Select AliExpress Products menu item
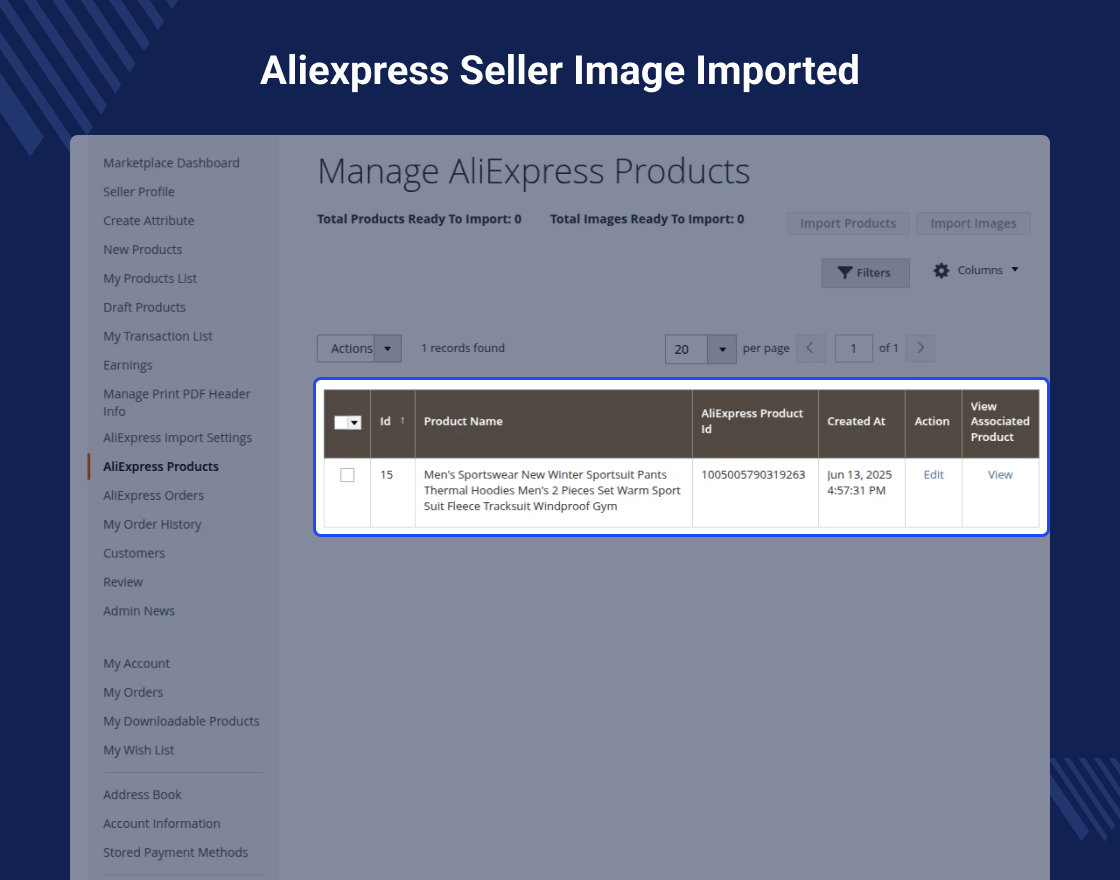Screen dimensions: 1120x880 (x=161, y=466)
